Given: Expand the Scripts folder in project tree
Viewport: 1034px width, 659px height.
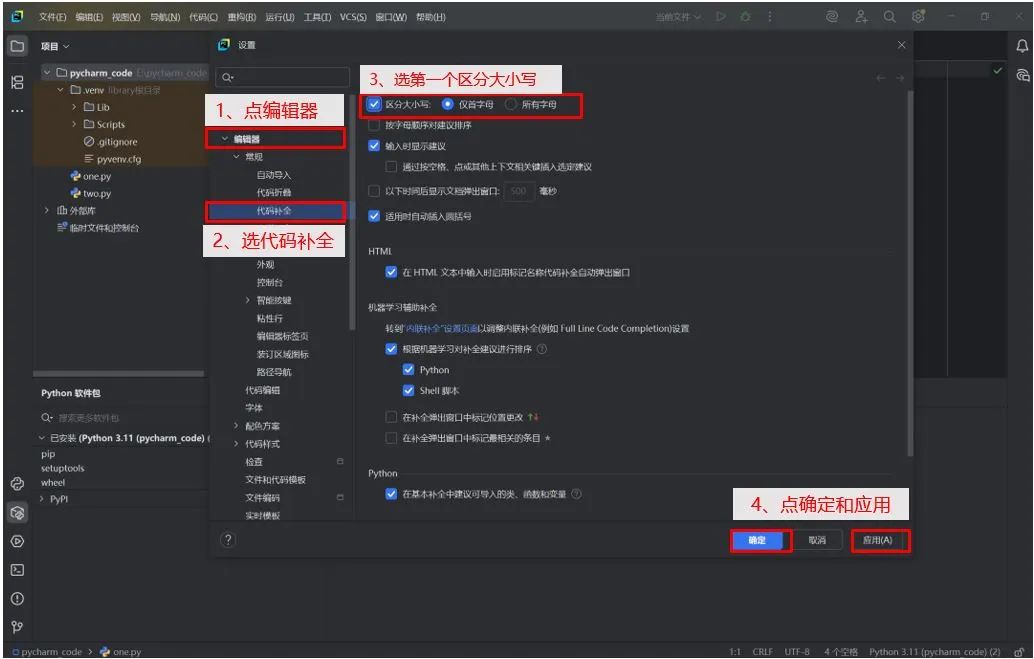Looking at the screenshot, I should click(x=74, y=124).
